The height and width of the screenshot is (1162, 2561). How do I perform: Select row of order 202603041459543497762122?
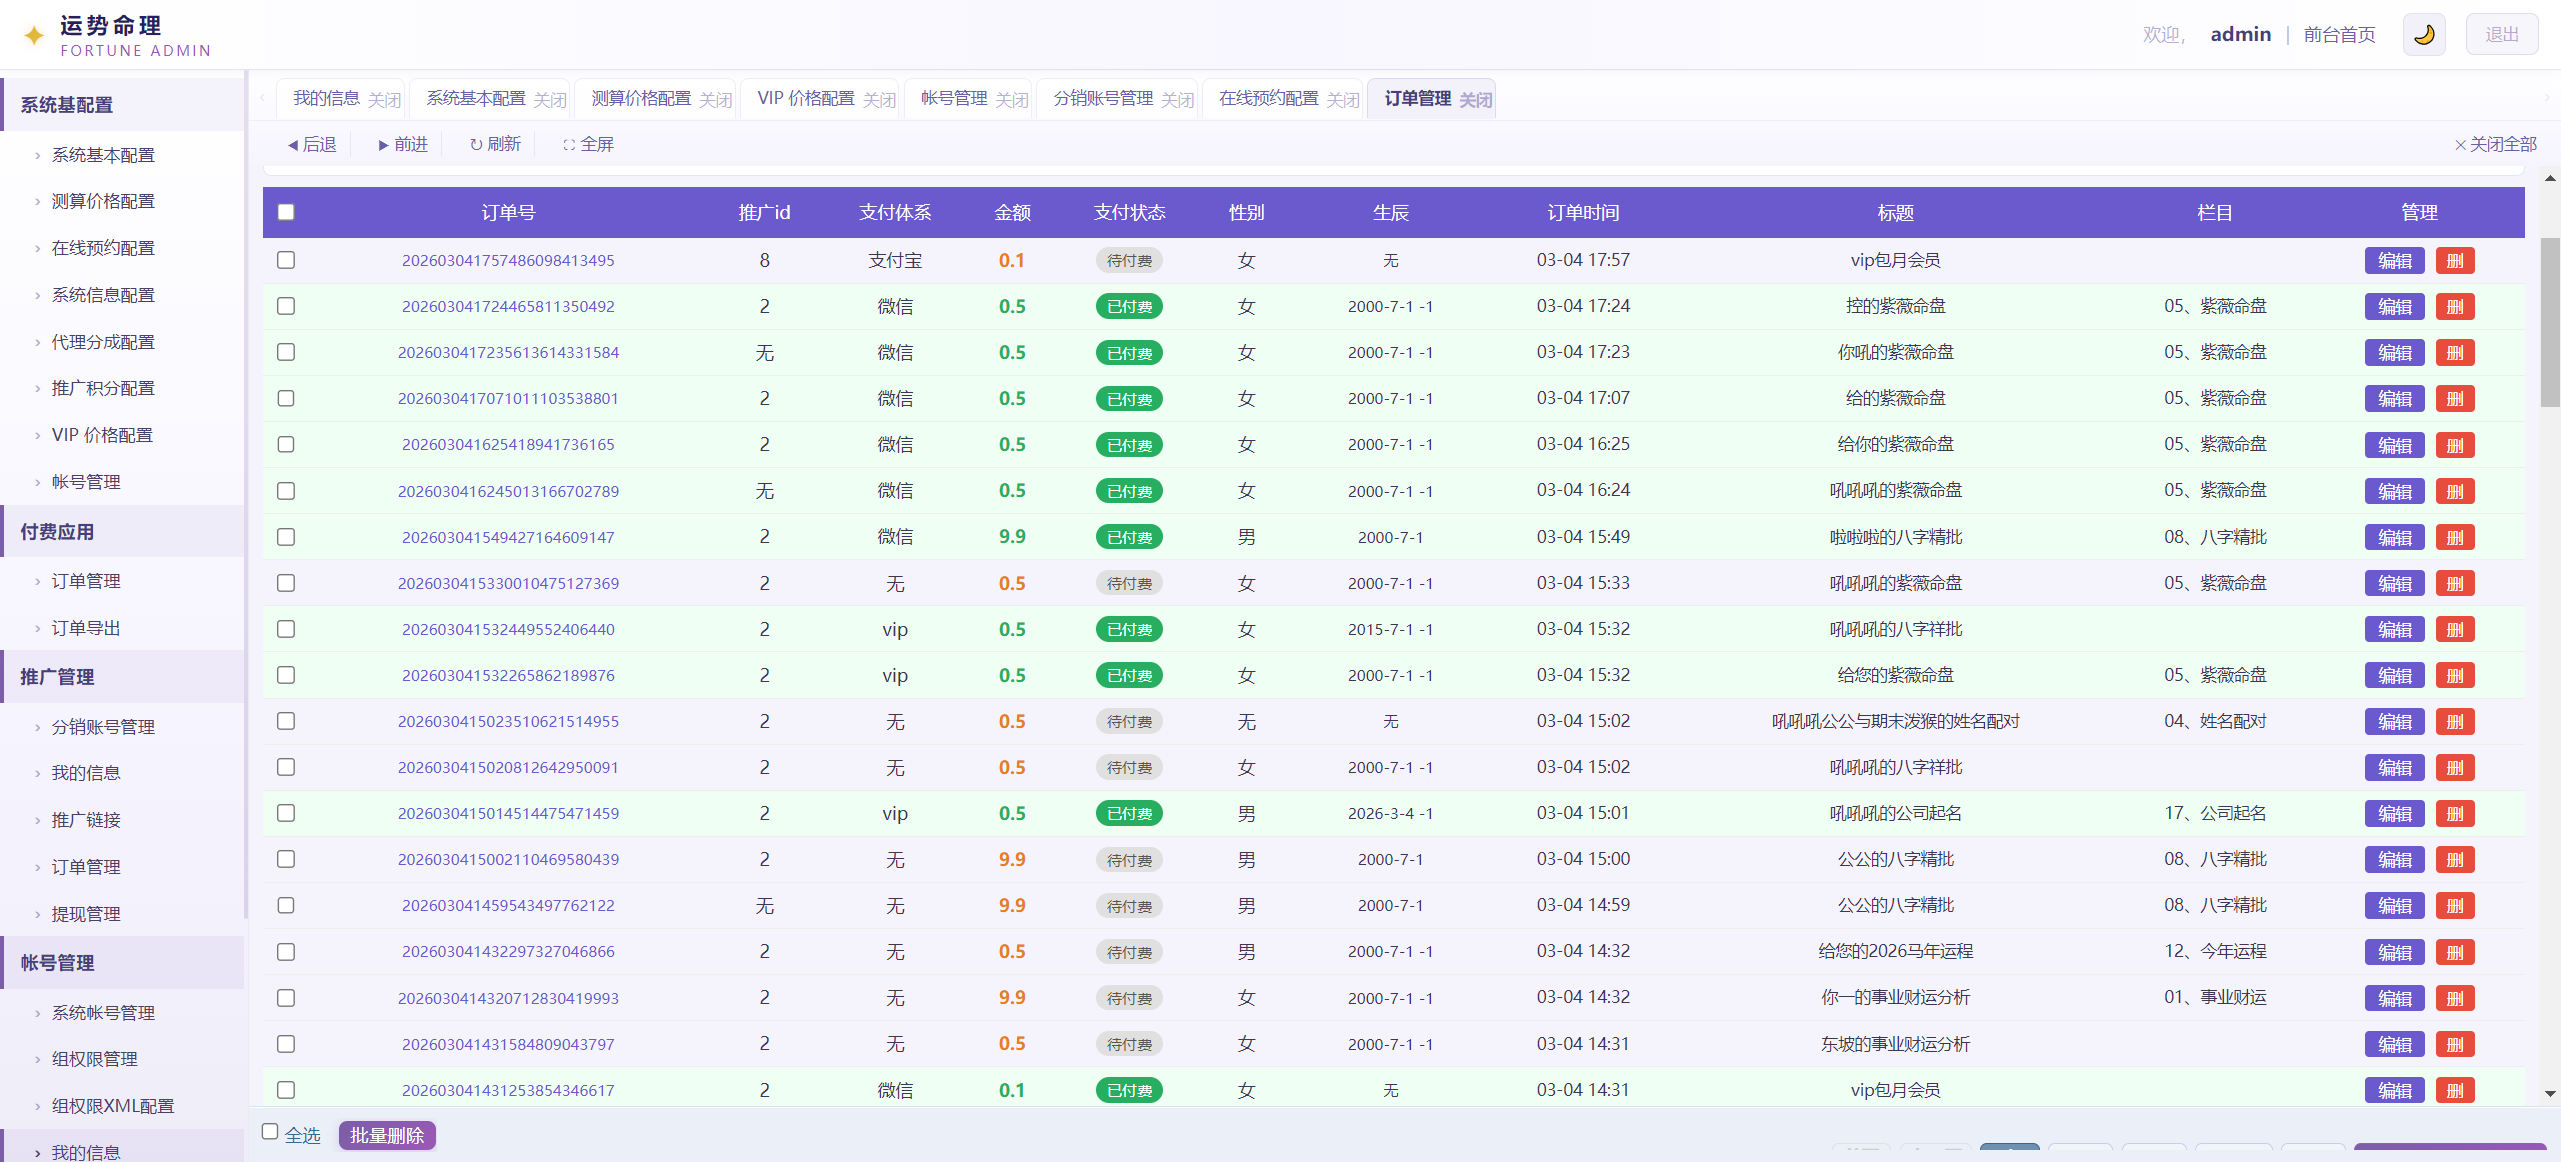286,905
